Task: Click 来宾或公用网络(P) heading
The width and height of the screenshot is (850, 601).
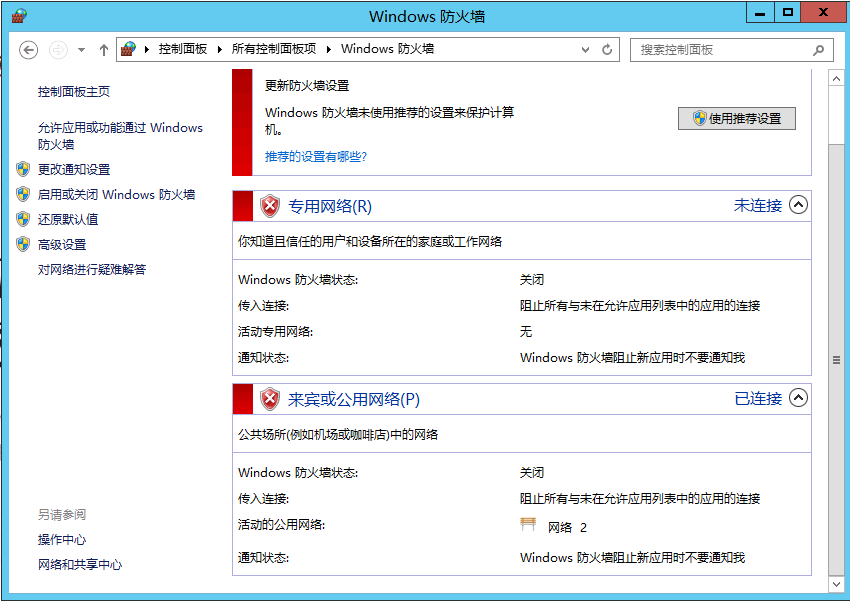Action: pos(353,399)
